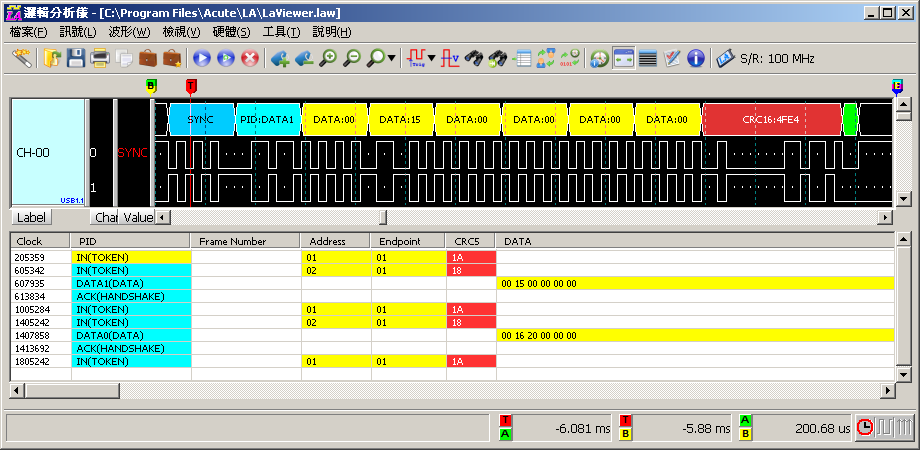Open the zoom magnifier dropdown arrow

click(x=391, y=58)
